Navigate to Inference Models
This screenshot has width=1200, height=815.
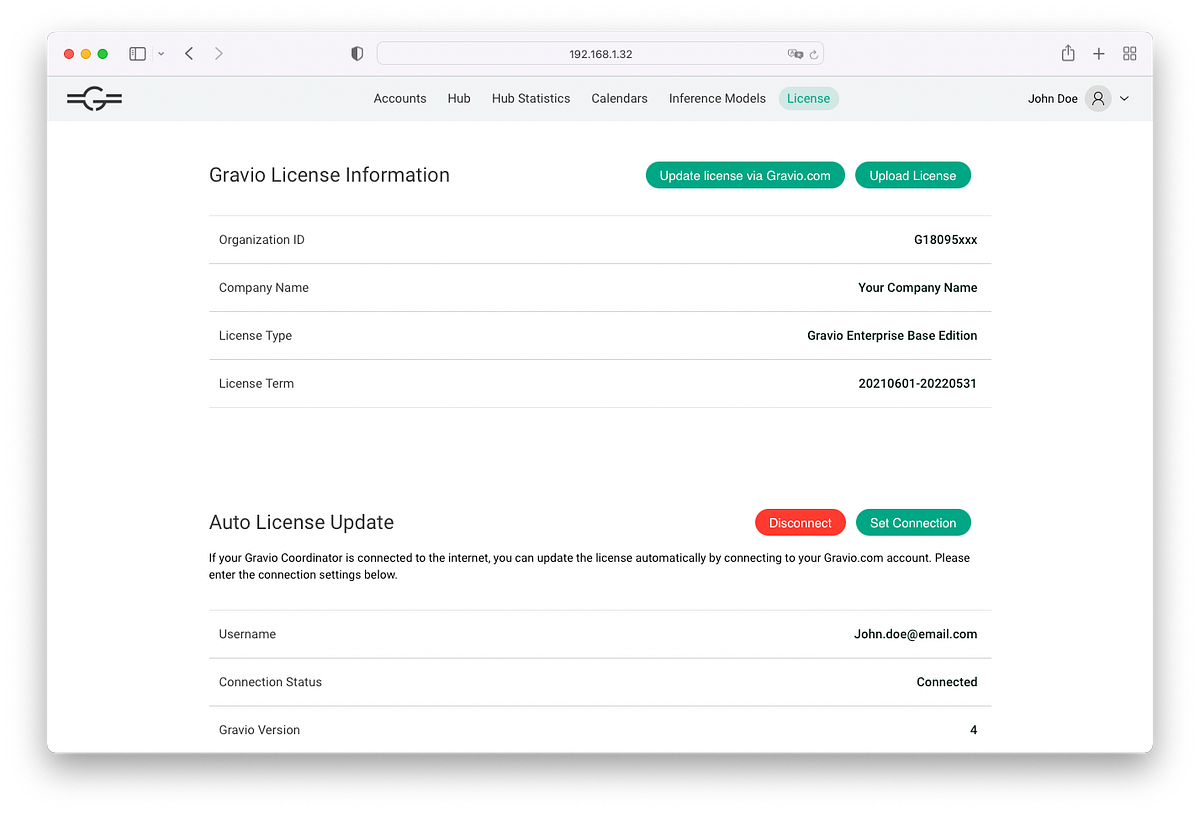(x=717, y=98)
